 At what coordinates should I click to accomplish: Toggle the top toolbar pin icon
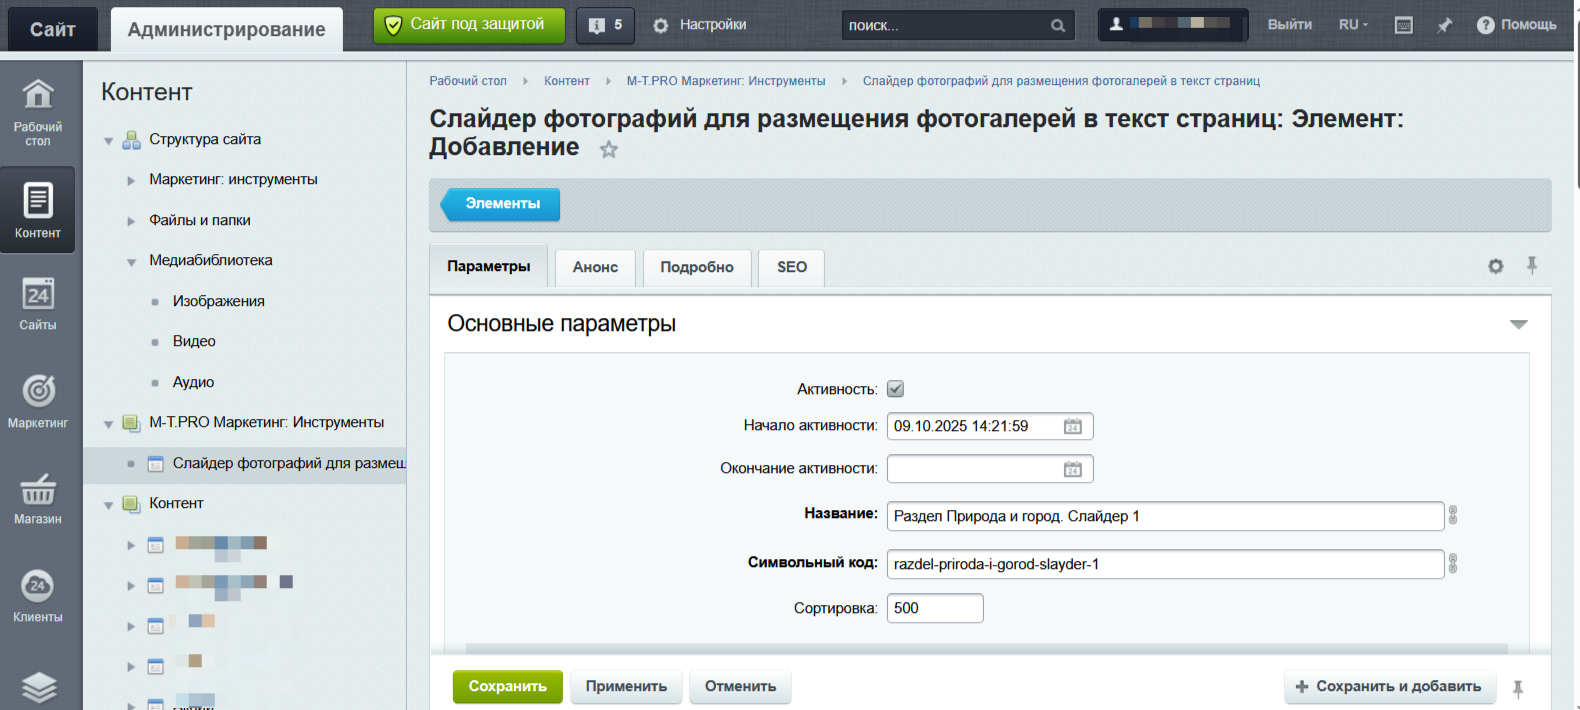1444,25
